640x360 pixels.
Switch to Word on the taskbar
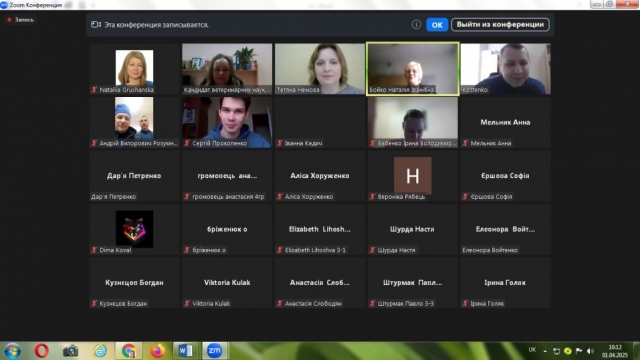click(x=185, y=351)
